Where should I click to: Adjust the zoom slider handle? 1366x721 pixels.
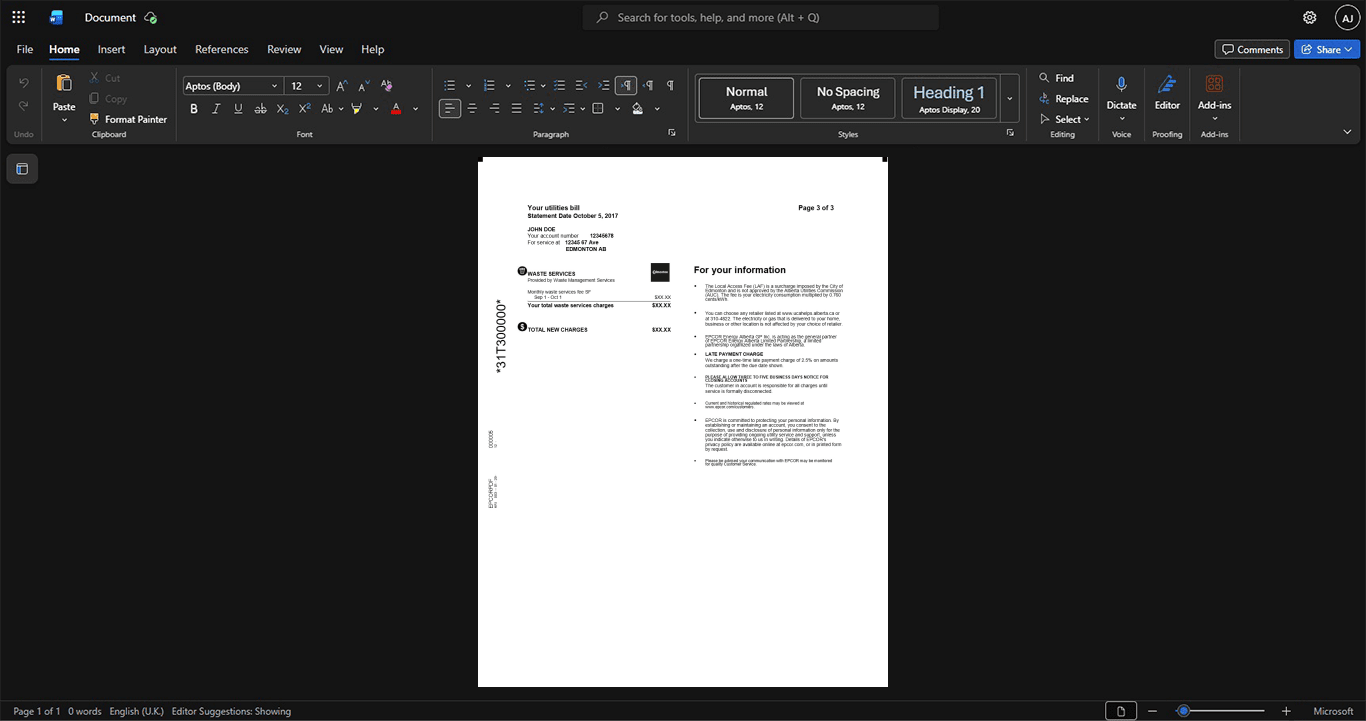click(x=1183, y=711)
